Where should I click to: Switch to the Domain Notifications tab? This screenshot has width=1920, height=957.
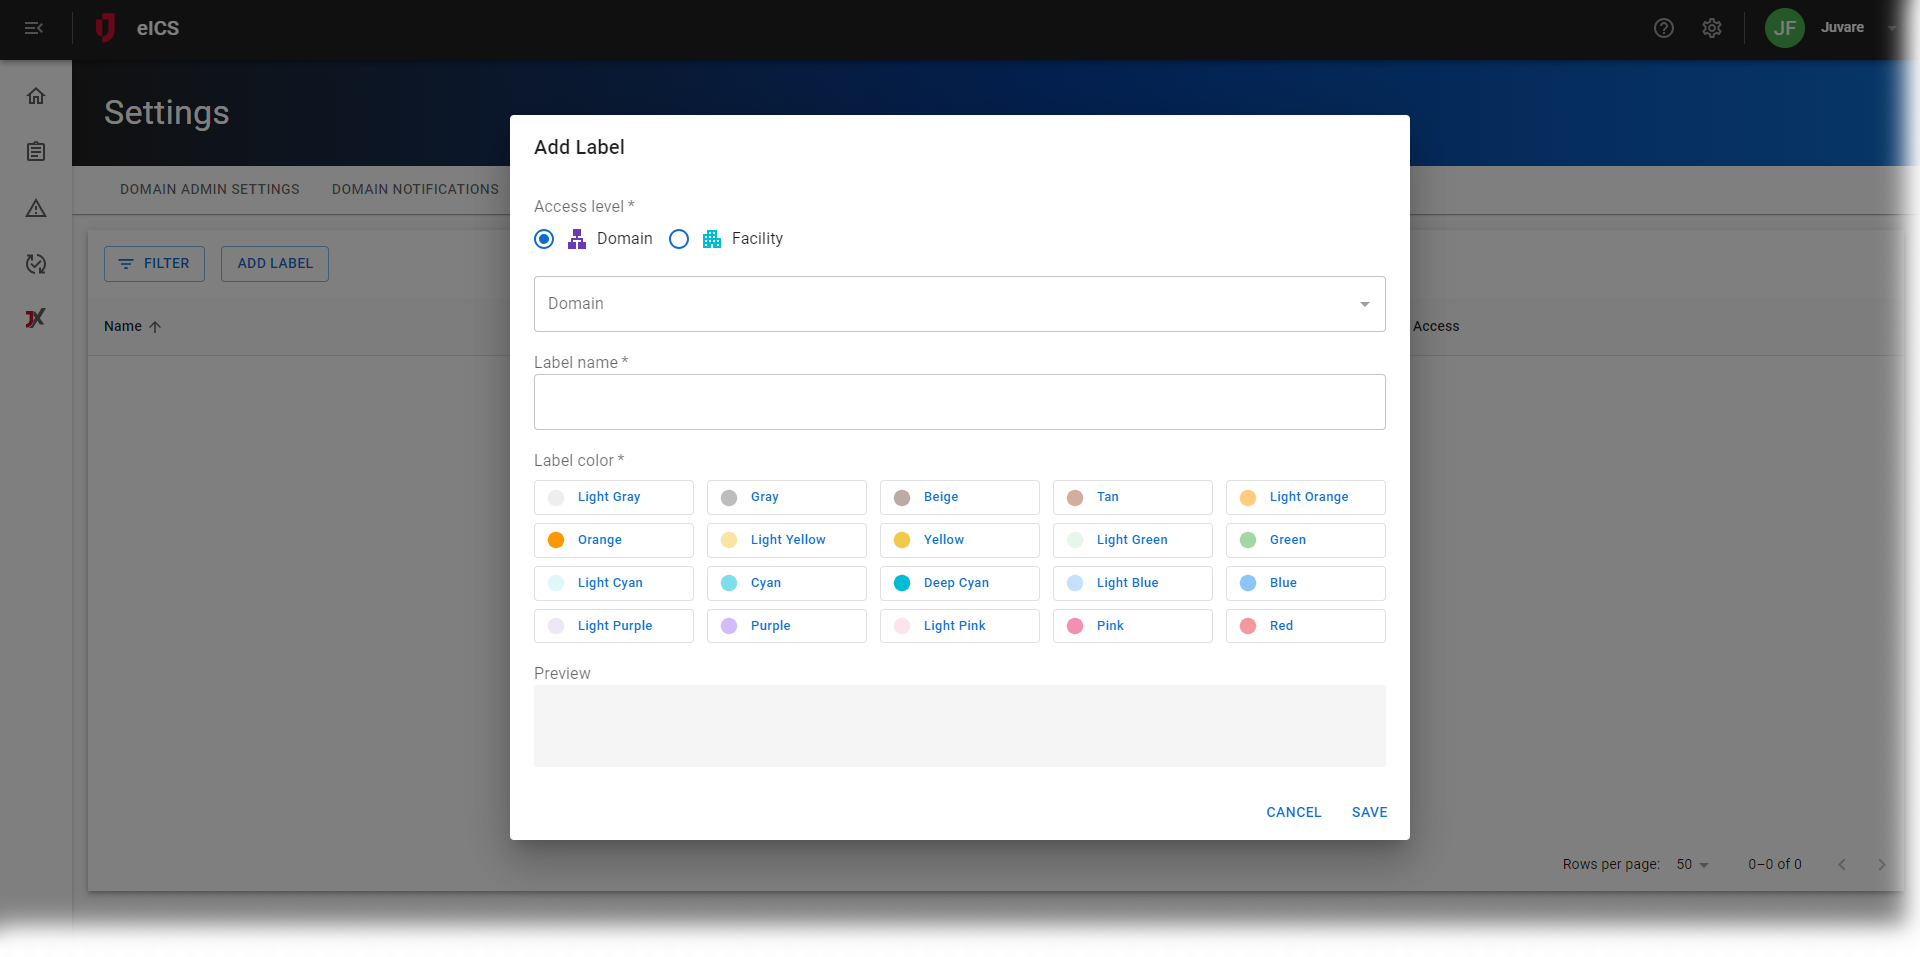tap(415, 189)
